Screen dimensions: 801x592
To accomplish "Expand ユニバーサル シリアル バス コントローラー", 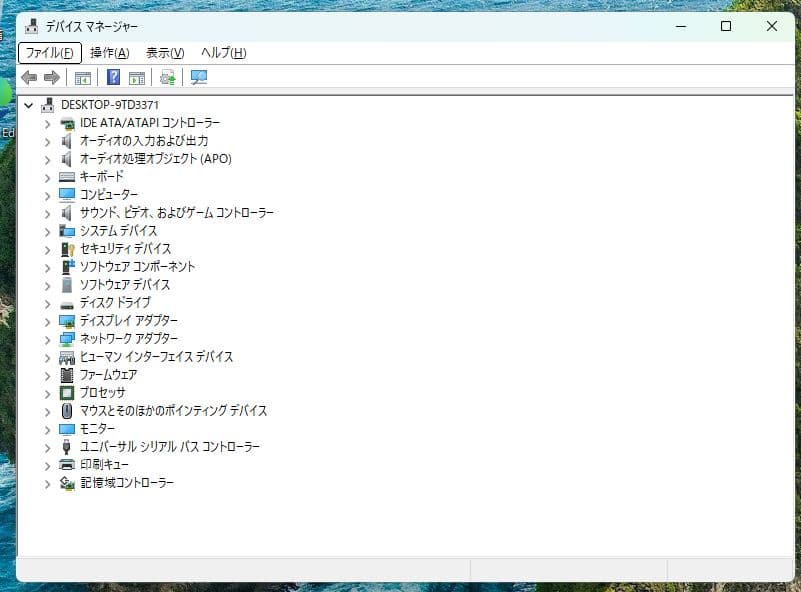I will coord(46,447).
